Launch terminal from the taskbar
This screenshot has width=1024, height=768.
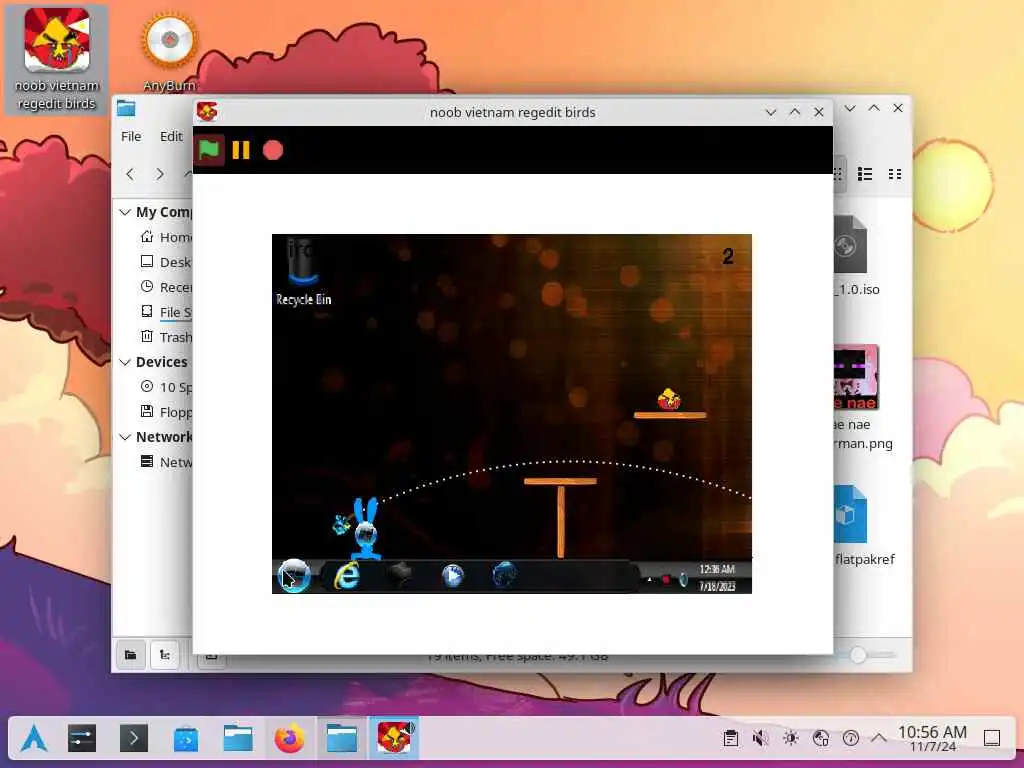(x=134, y=739)
